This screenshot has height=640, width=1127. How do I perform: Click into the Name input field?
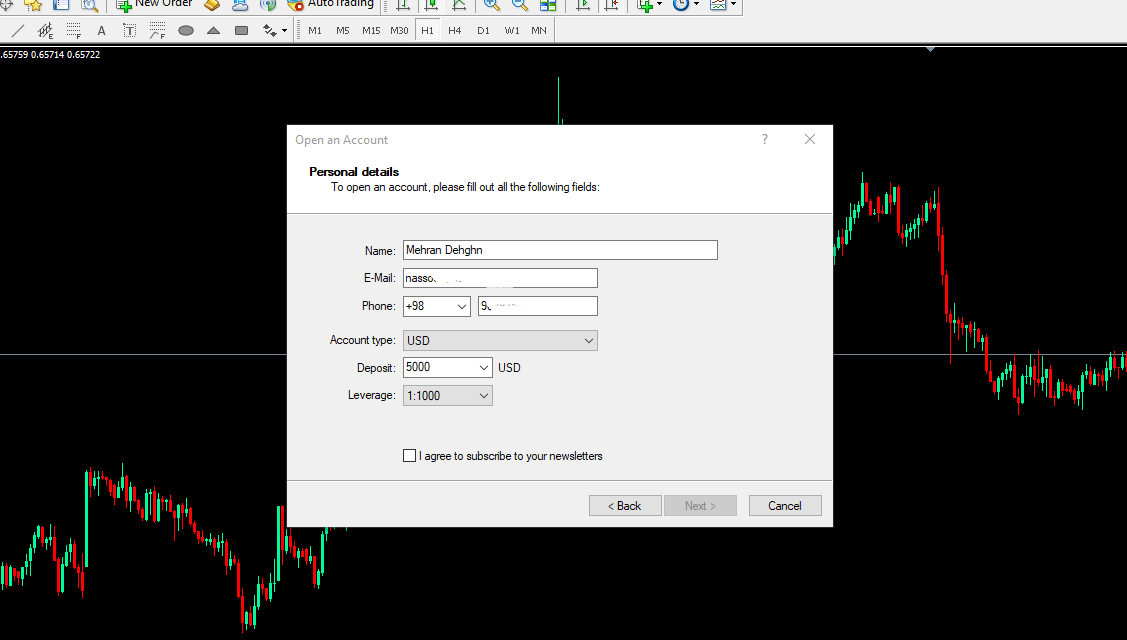pos(560,250)
